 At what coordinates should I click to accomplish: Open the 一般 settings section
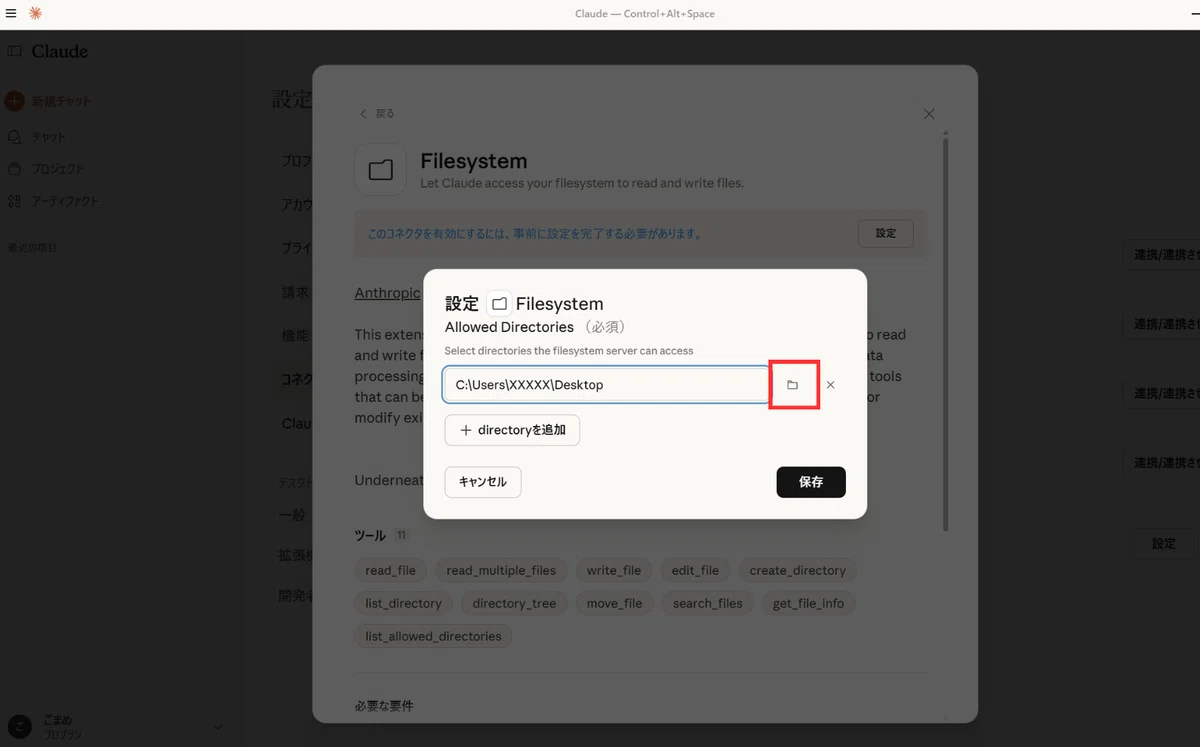[292, 515]
